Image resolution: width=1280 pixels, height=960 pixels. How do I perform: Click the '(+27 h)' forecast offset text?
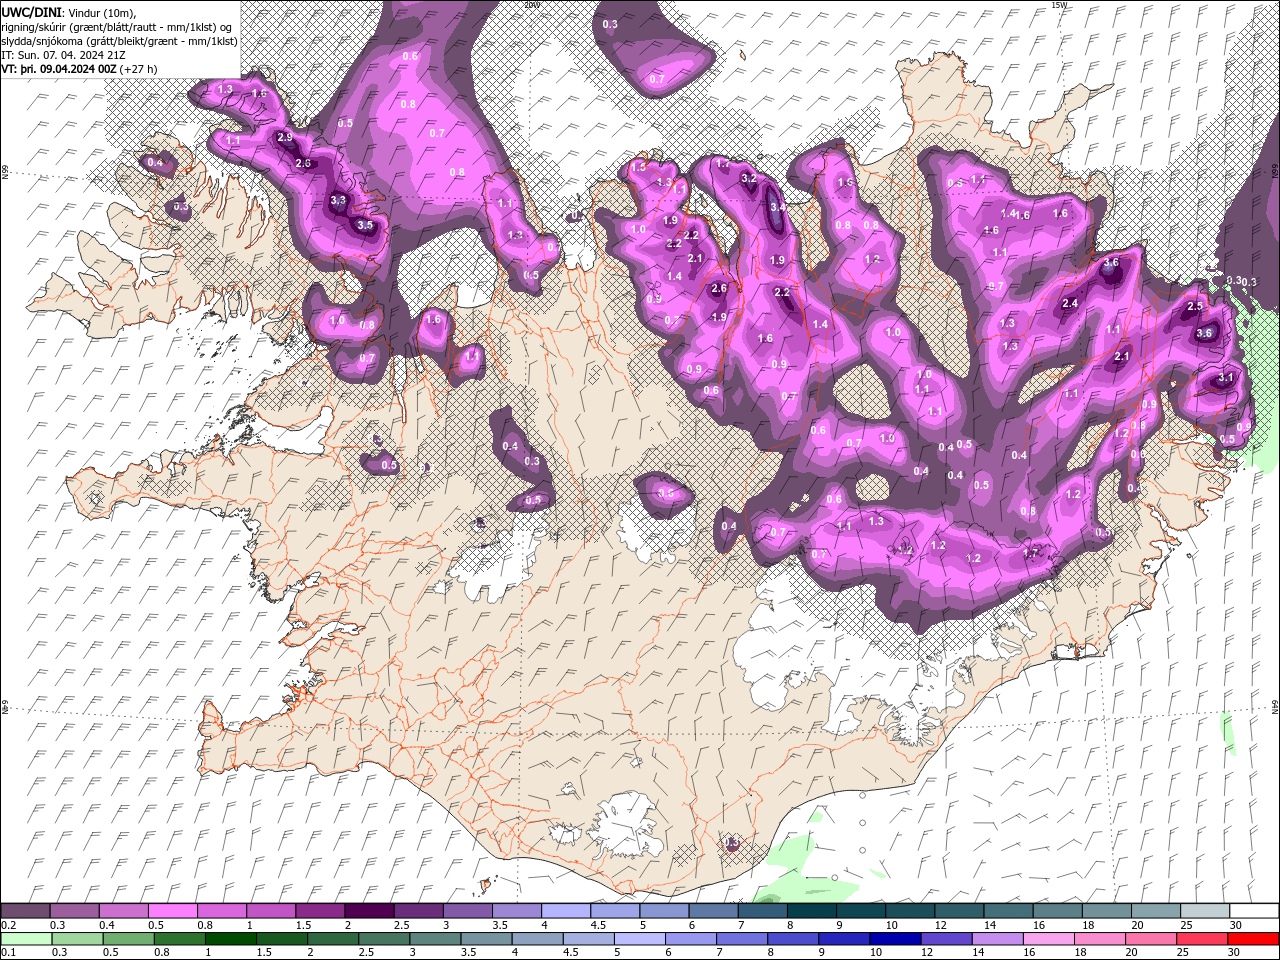(x=138, y=69)
